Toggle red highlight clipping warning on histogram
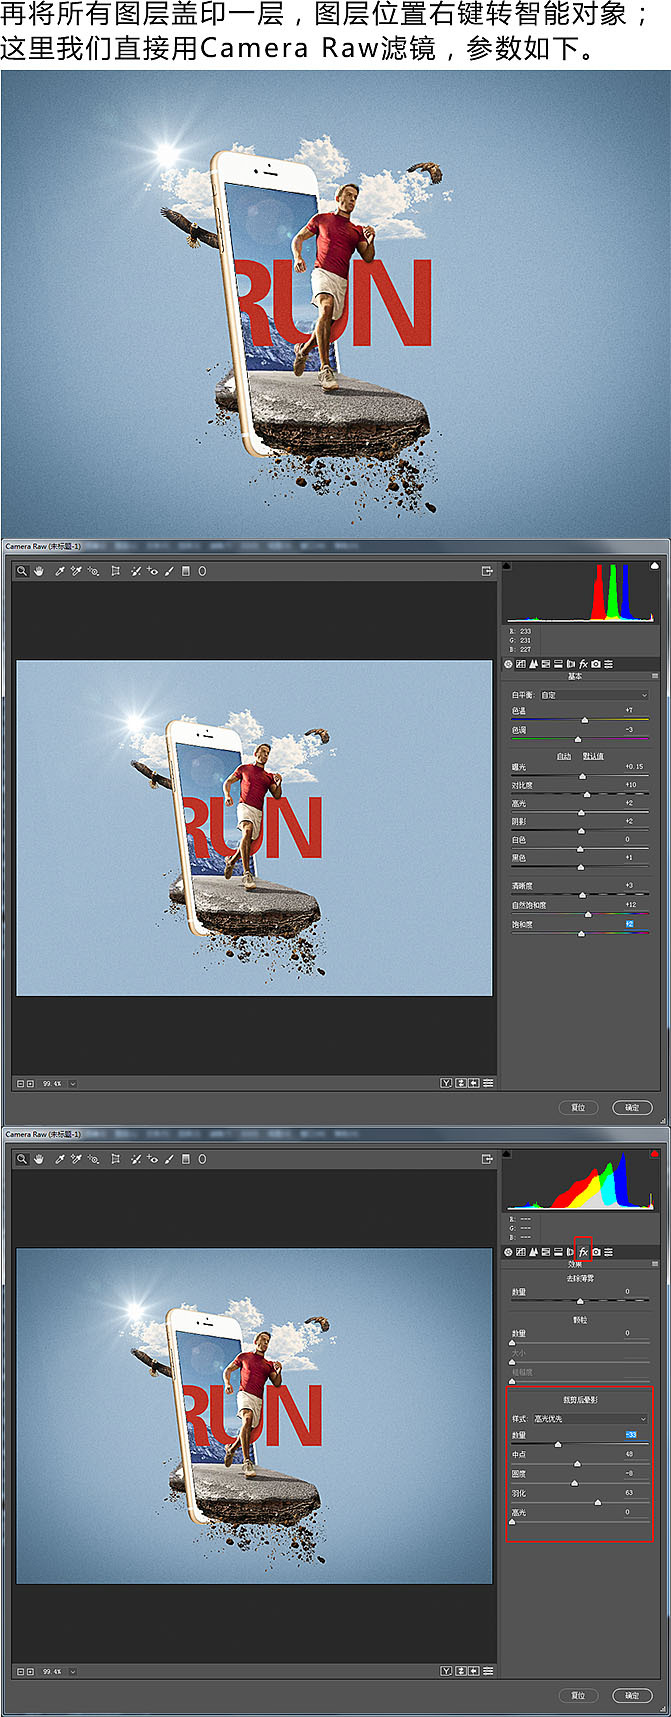 (x=655, y=1154)
